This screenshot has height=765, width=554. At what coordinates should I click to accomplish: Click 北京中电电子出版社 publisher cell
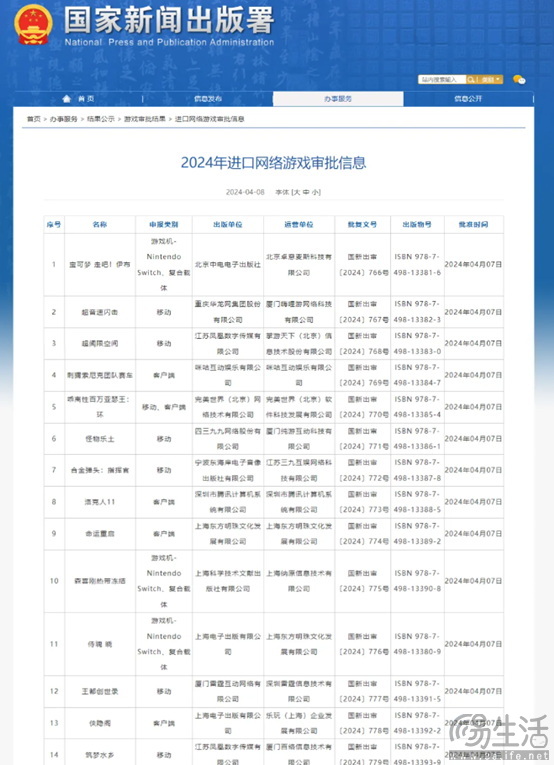[228, 264]
